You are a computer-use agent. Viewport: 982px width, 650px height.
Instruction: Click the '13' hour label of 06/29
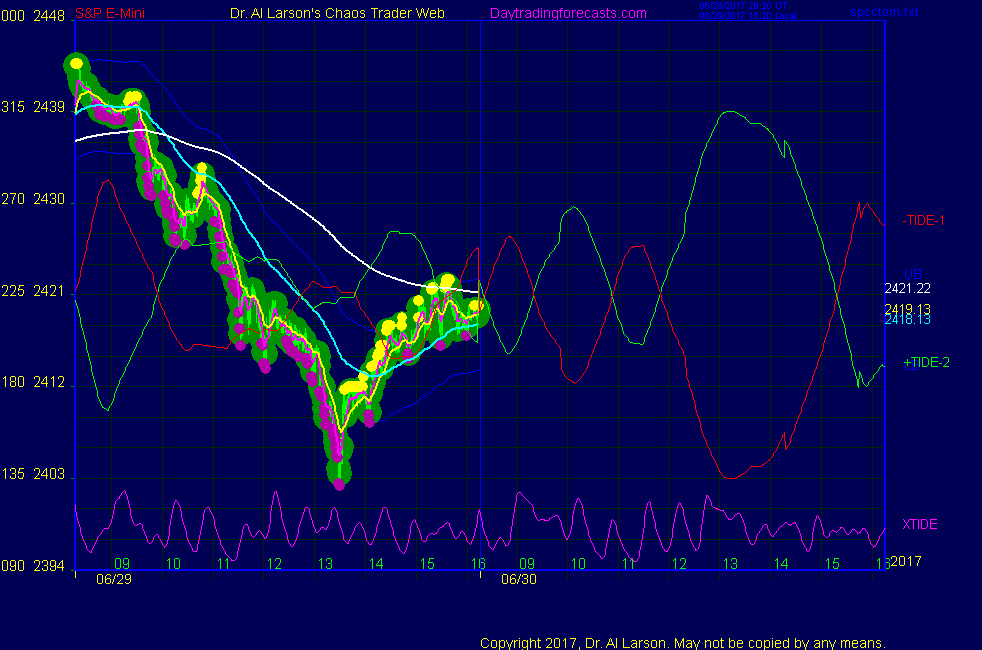325,564
